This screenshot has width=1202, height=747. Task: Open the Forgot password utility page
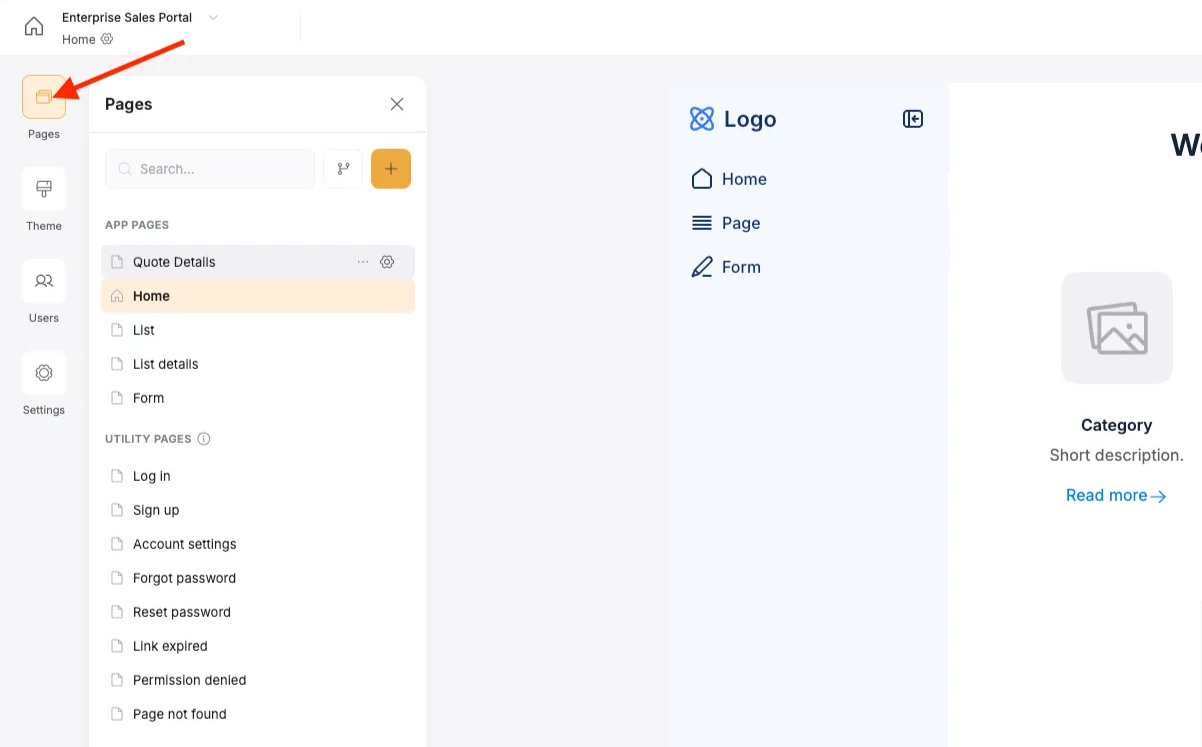(184, 577)
